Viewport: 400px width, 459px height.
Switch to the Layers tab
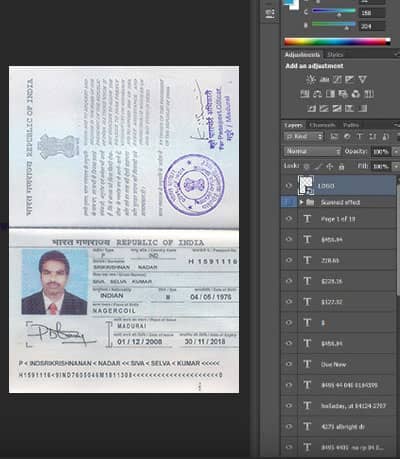click(x=293, y=125)
